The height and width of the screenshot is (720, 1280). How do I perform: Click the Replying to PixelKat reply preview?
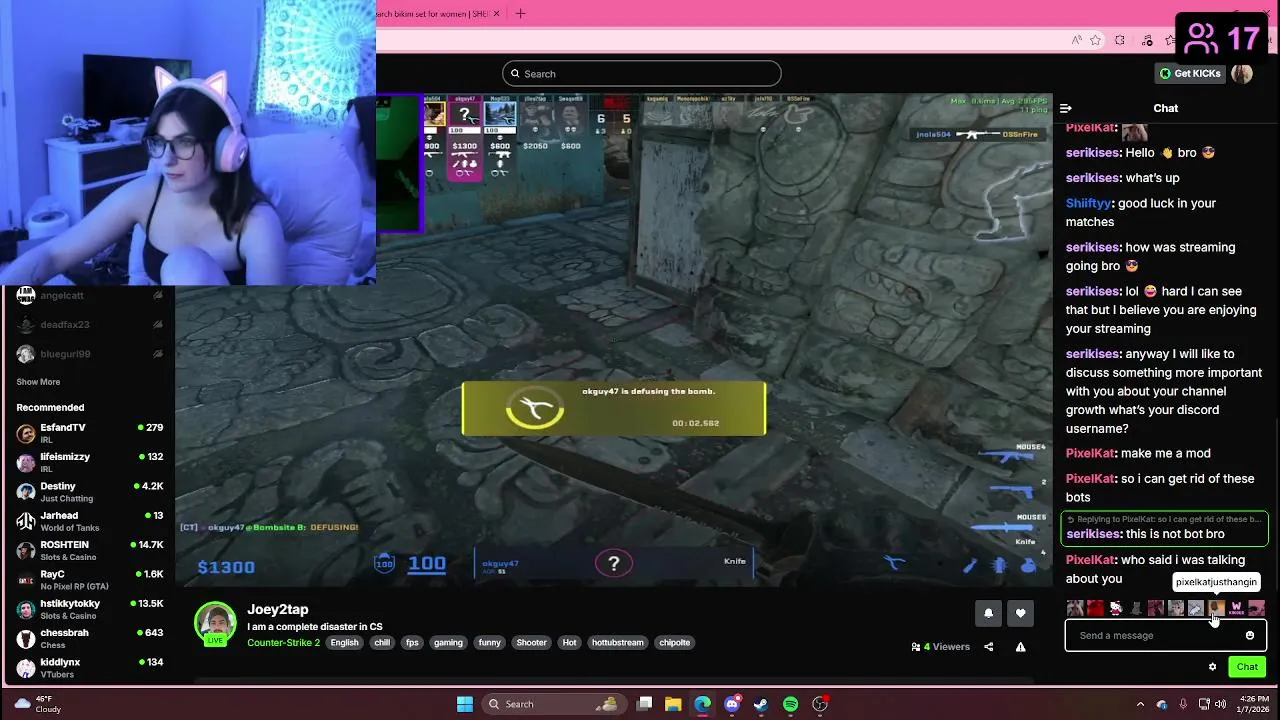click(1165, 519)
